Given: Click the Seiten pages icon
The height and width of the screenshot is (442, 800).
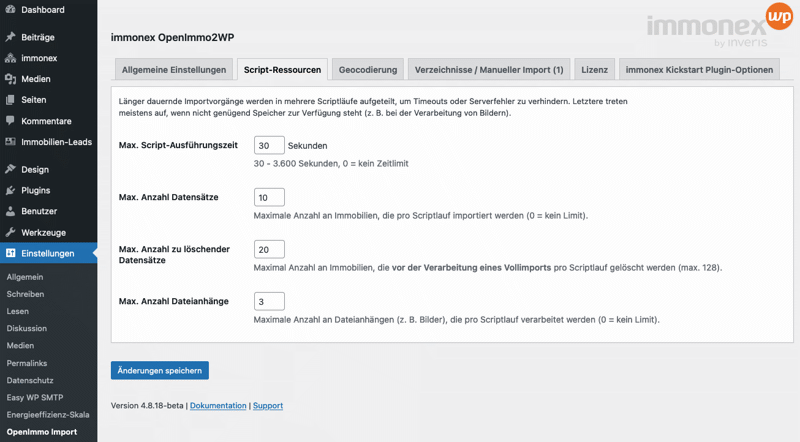Looking at the screenshot, I should click(10, 100).
